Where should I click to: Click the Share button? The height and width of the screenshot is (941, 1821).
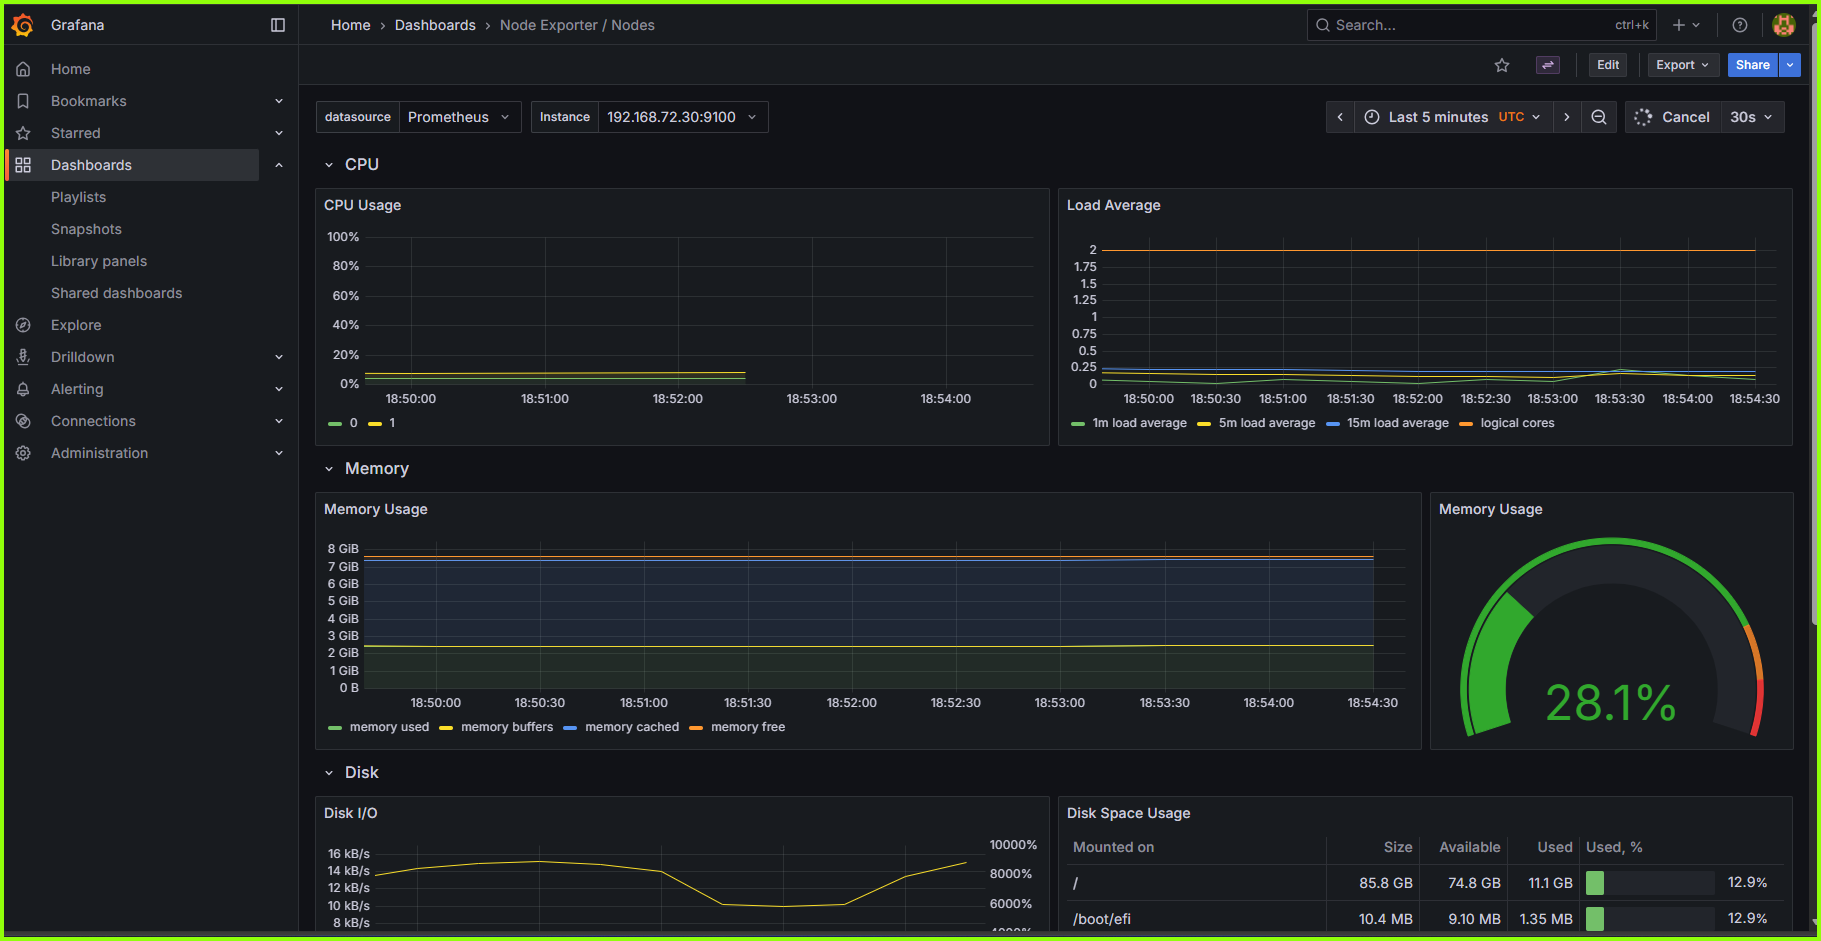click(x=1752, y=64)
